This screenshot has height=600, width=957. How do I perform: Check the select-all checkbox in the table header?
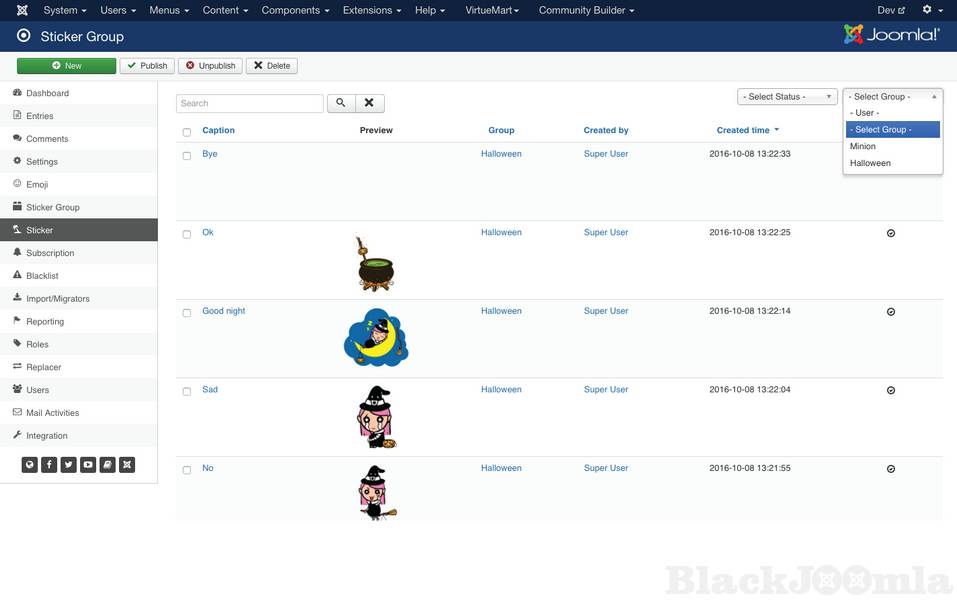[187, 132]
